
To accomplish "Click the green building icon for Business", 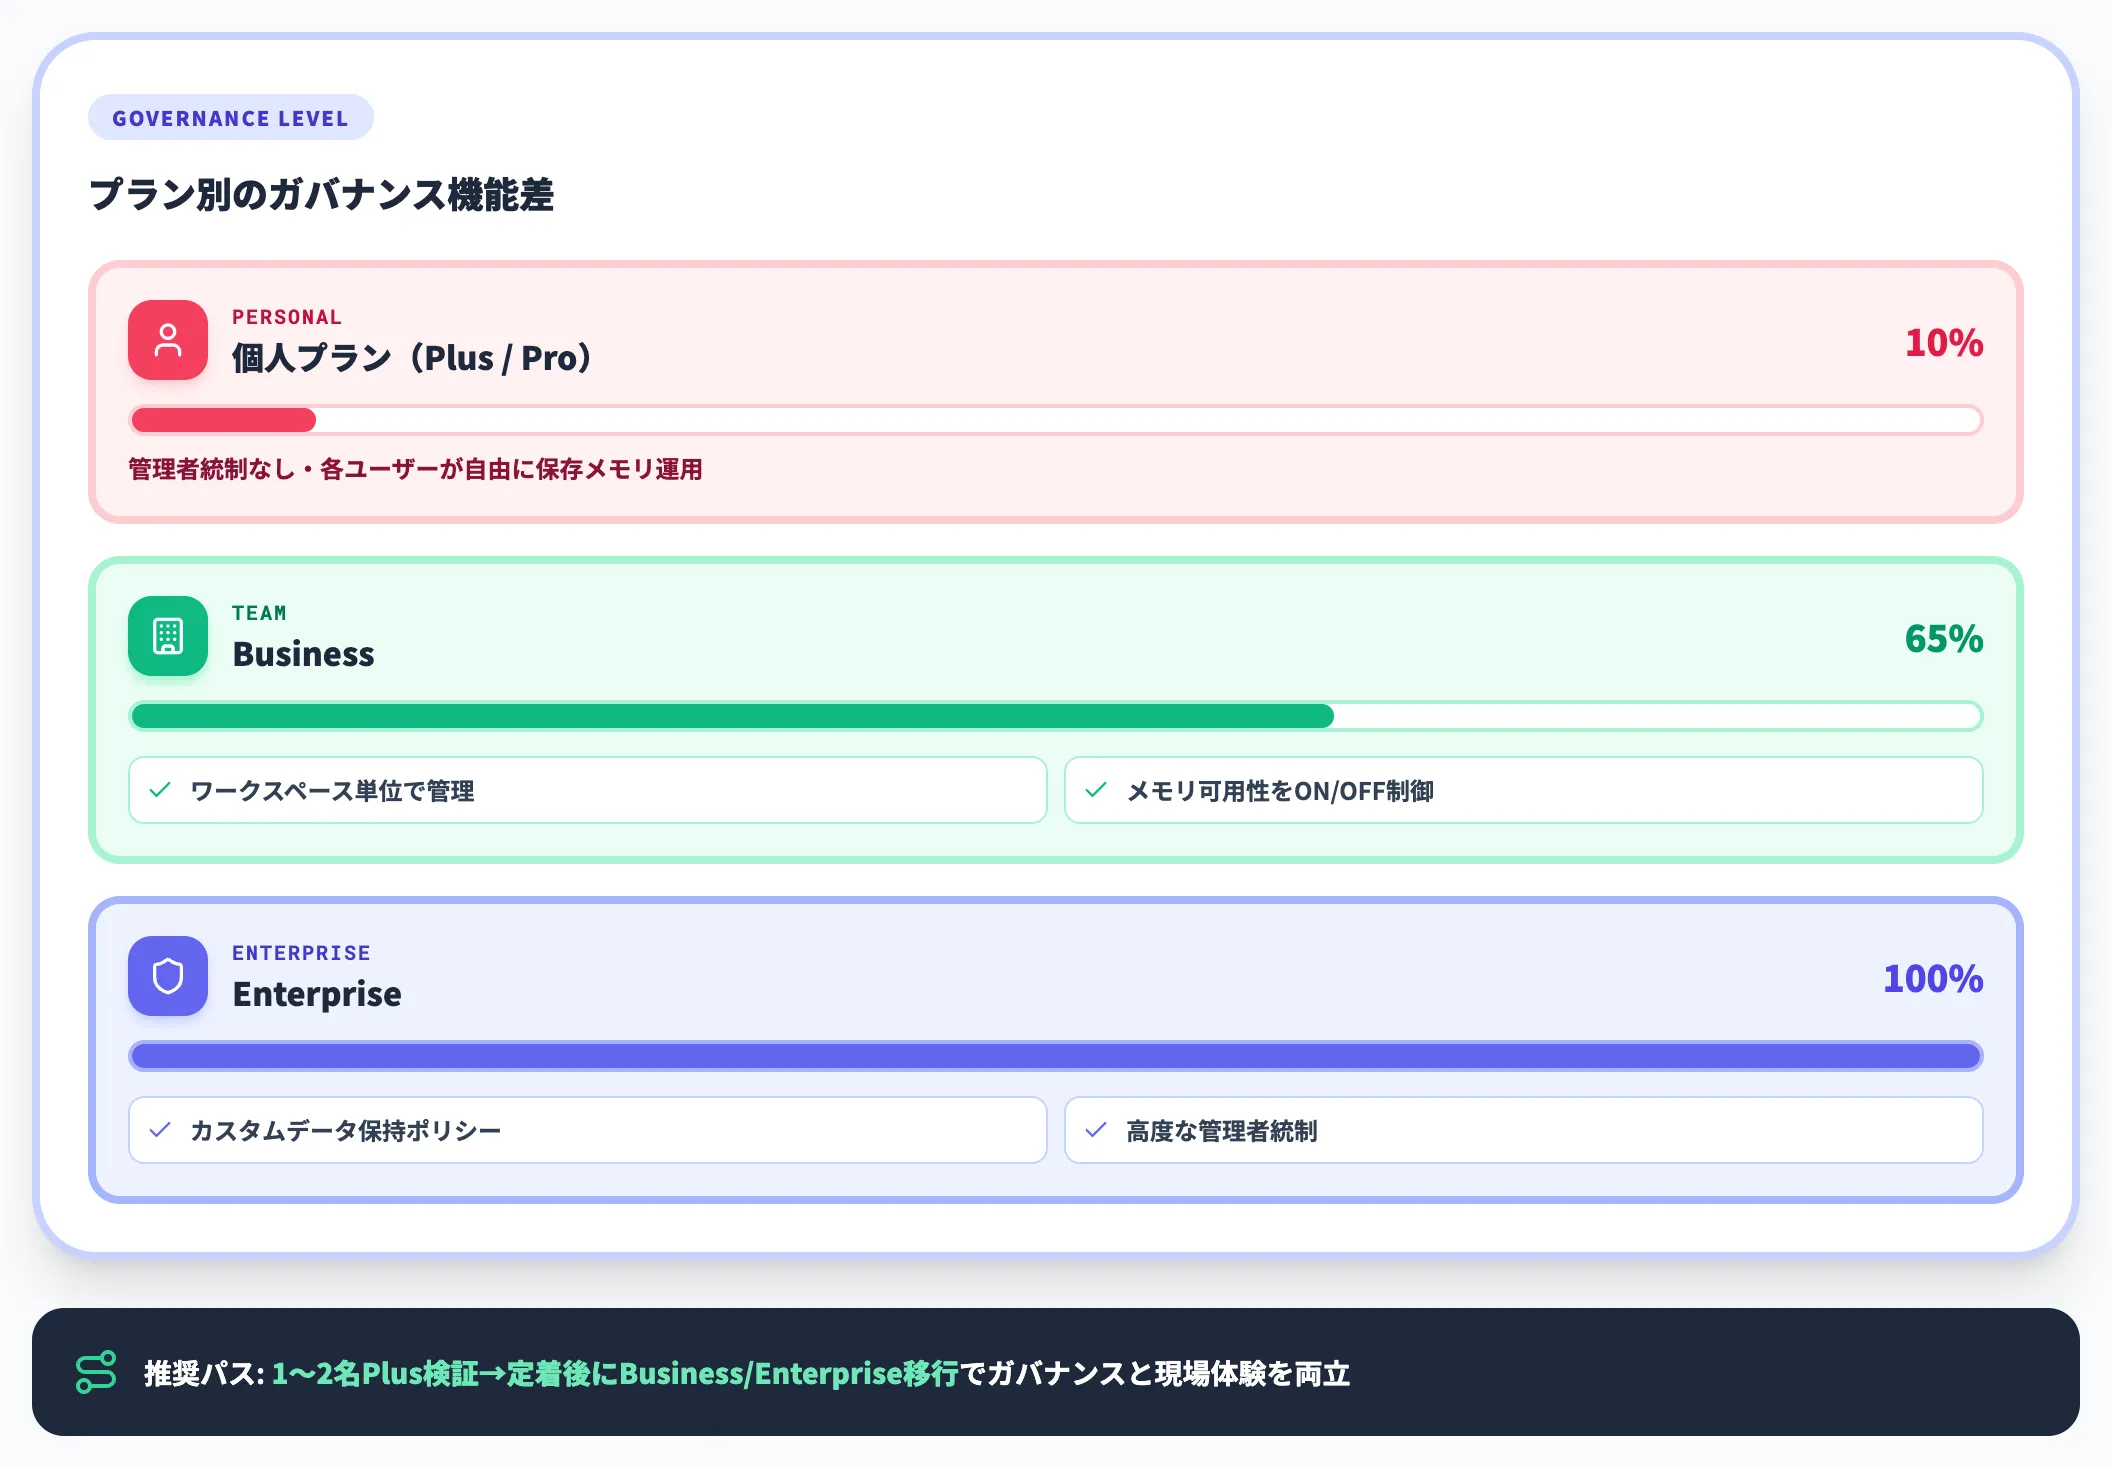I will click(168, 636).
